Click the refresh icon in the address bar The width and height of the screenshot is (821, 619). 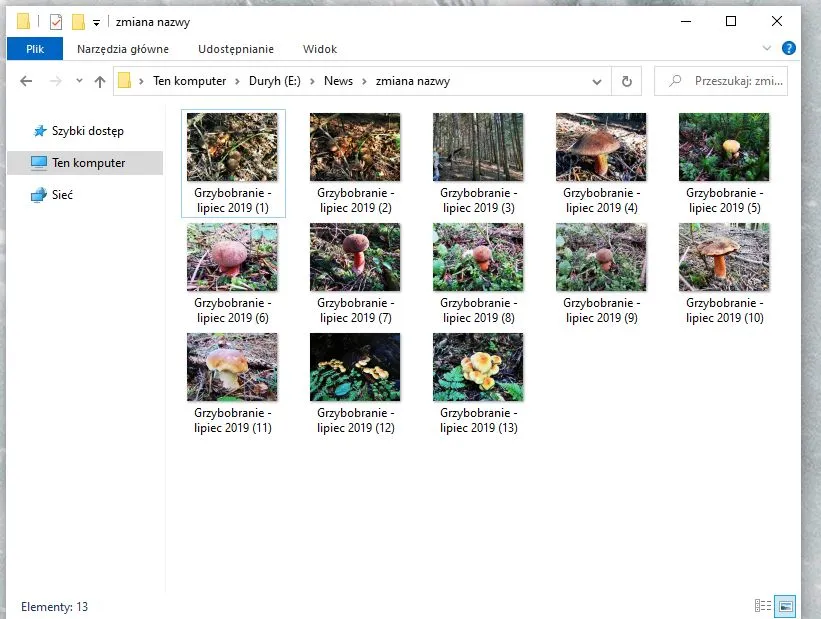(x=625, y=81)
